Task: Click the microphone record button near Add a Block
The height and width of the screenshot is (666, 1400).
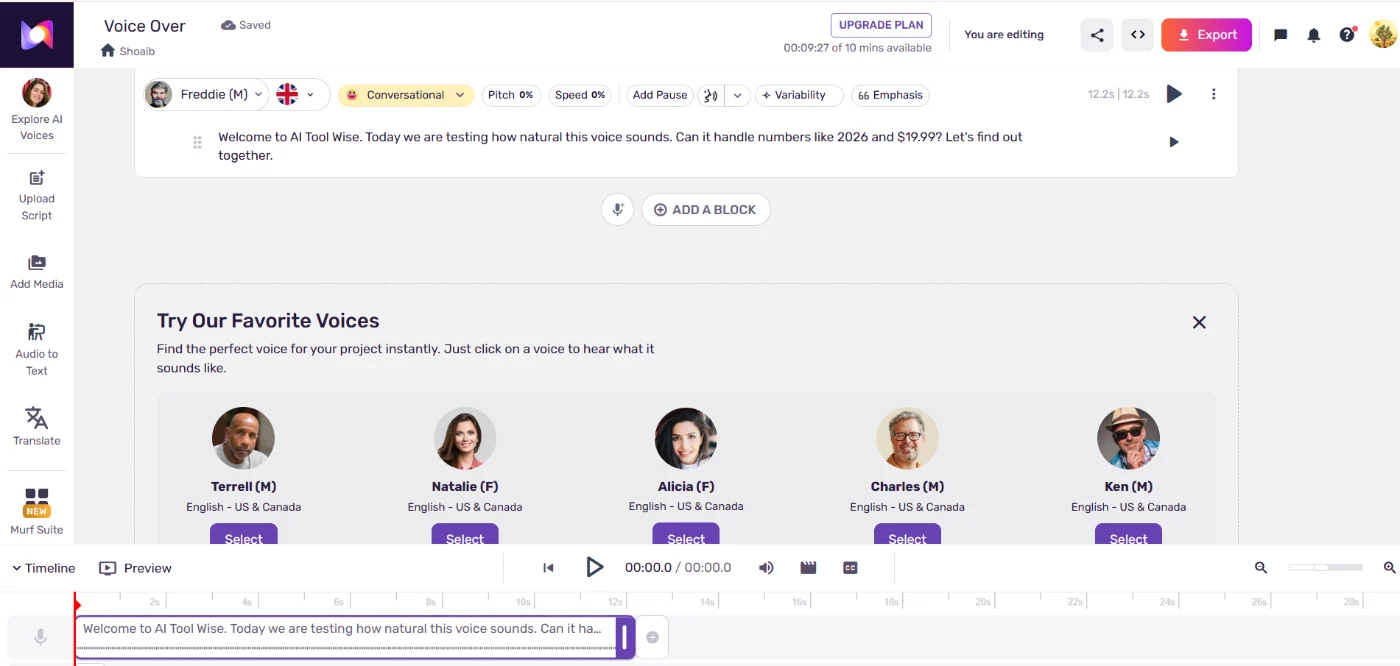Action: coord(618,210)
